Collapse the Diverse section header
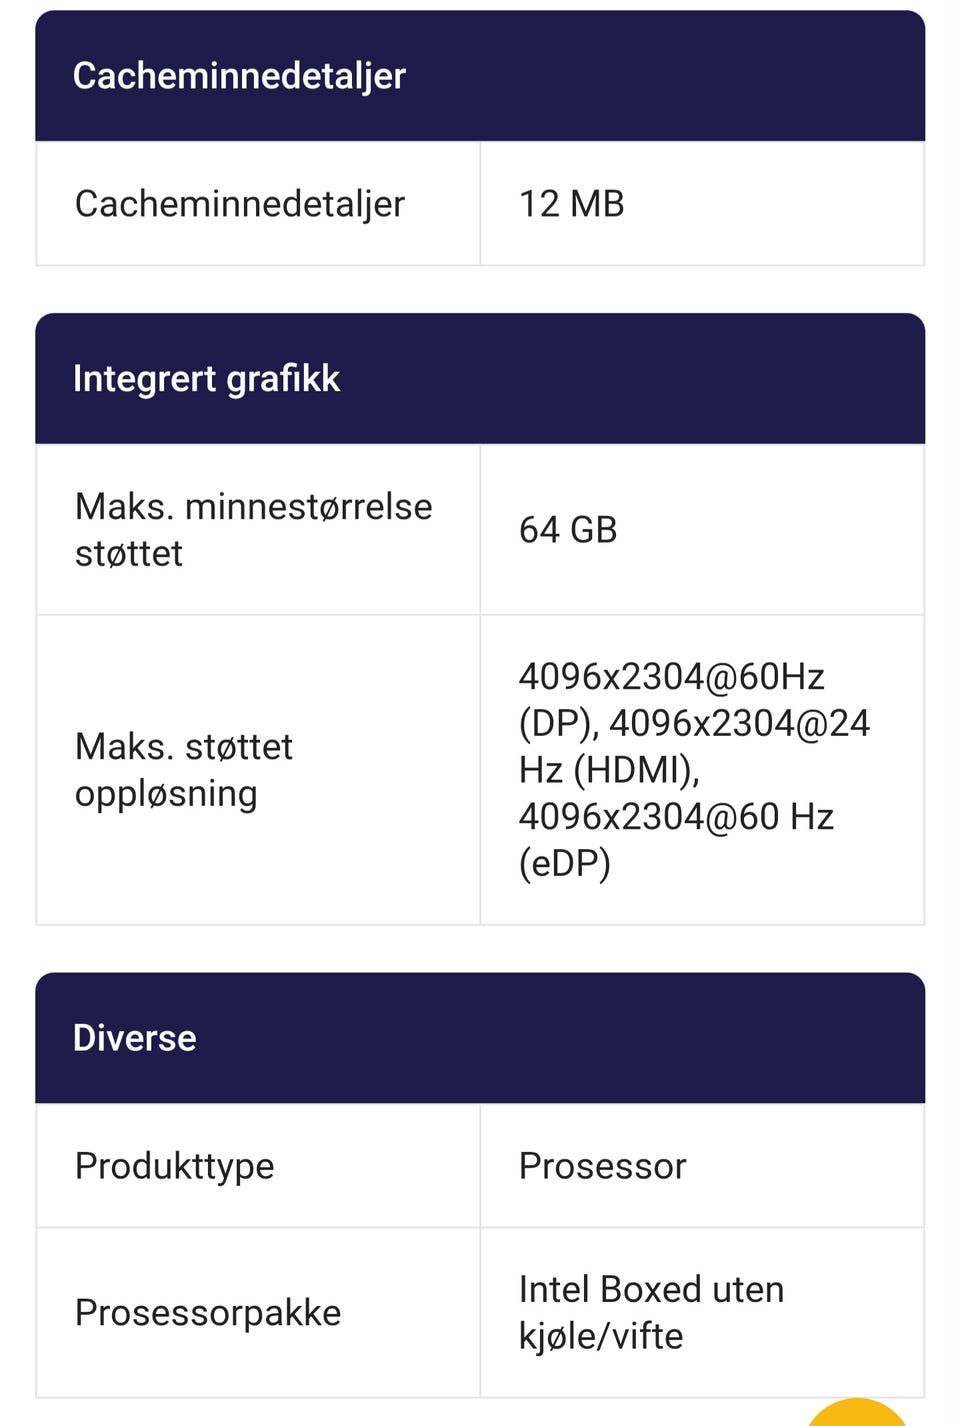960x1426 pixels. tap(480, 1038)
